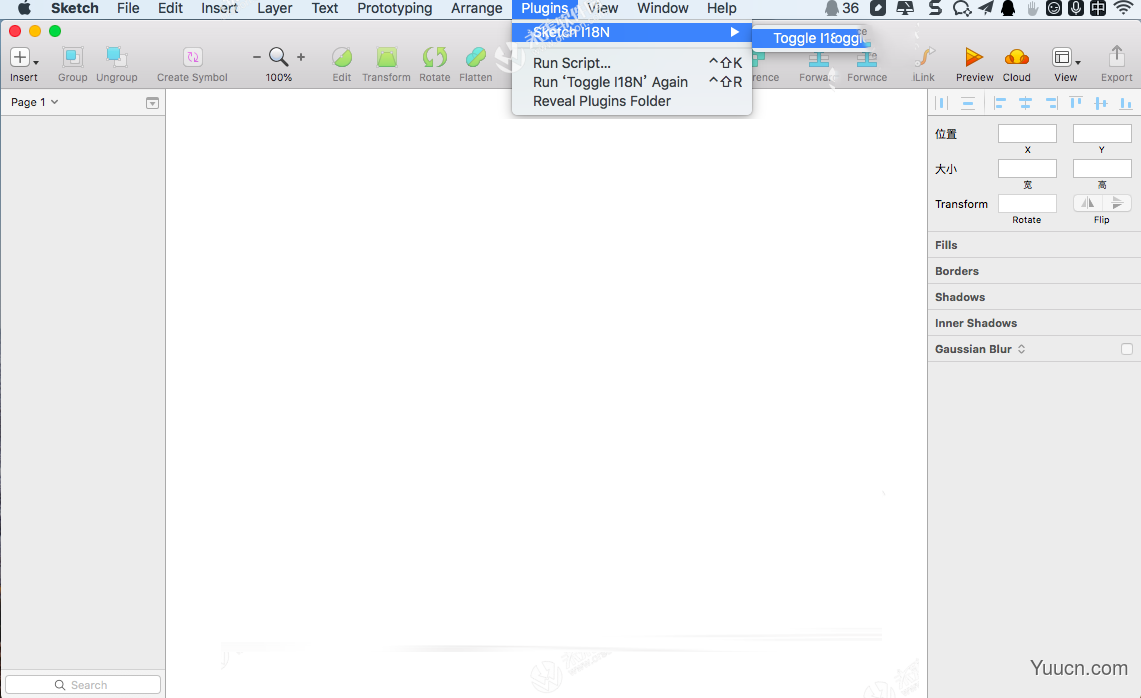
Task: Click the Export toolbar icon
Action: (x=1116, y=57)
